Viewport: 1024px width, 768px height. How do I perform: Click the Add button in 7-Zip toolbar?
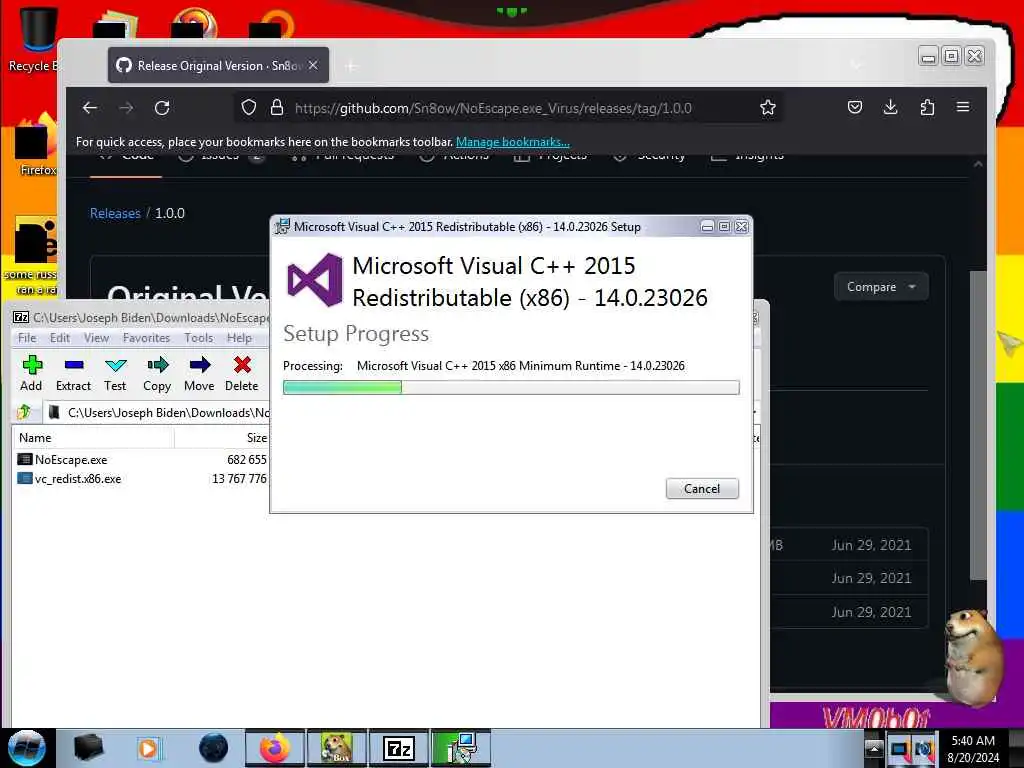point(31,373)
